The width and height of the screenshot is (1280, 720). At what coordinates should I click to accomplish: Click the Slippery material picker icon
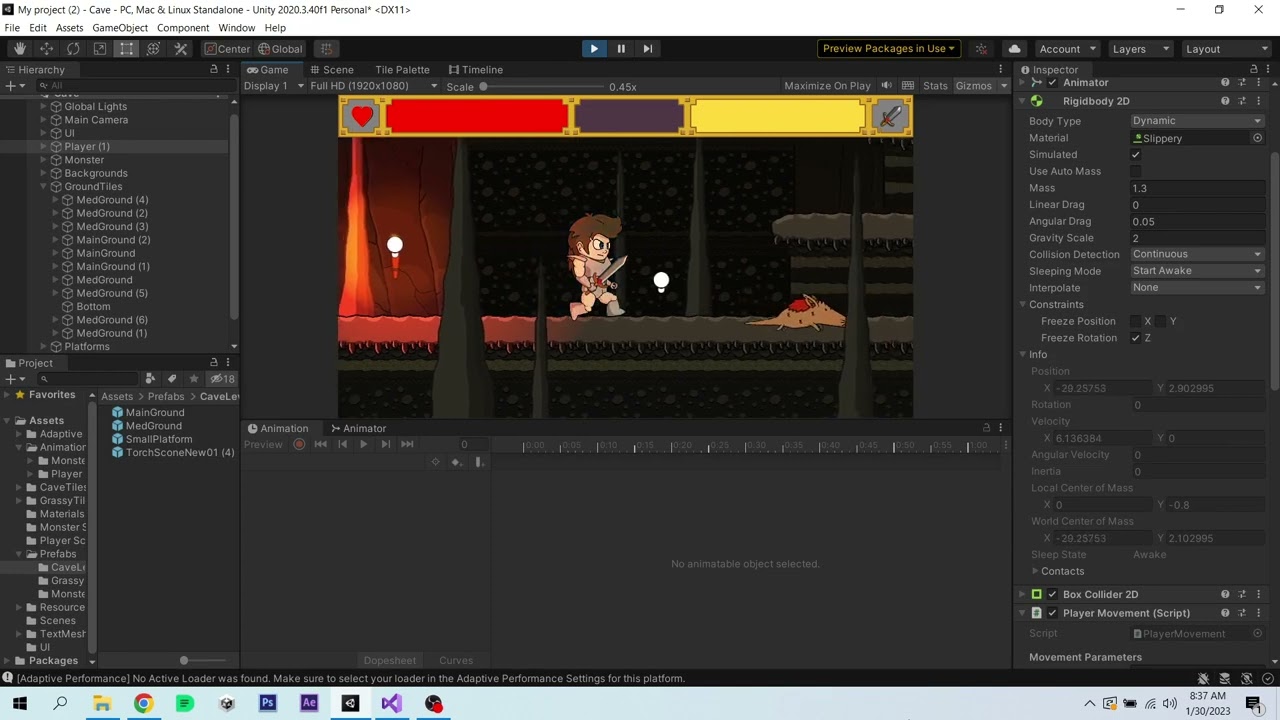(x=1257, y=137)
